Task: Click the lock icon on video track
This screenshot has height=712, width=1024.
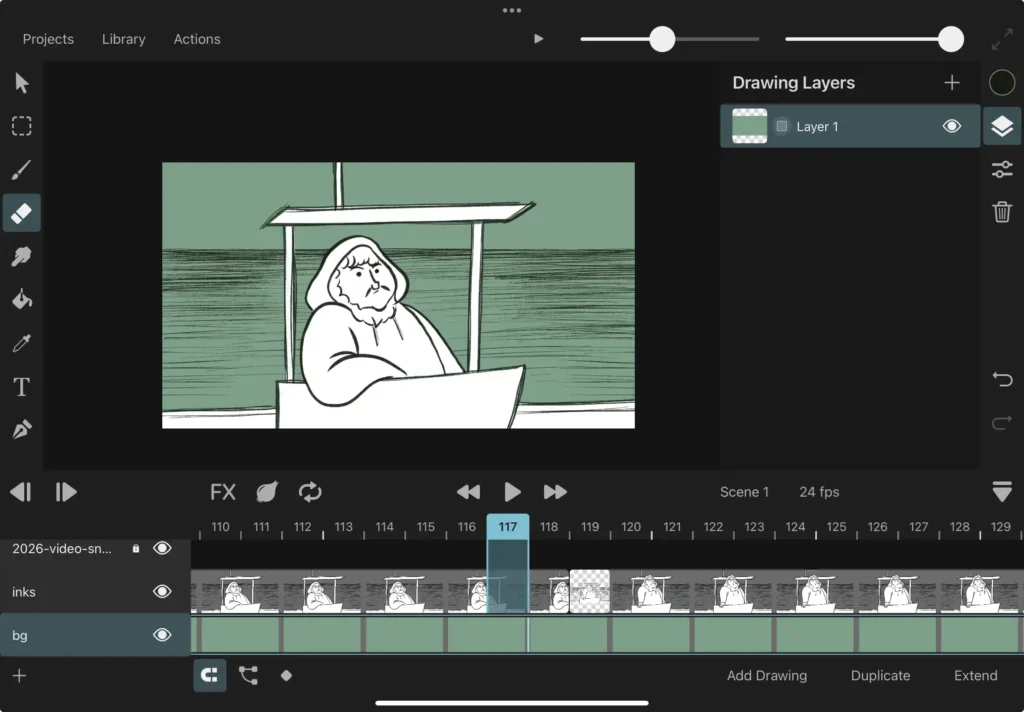Action: click(136, 549)
